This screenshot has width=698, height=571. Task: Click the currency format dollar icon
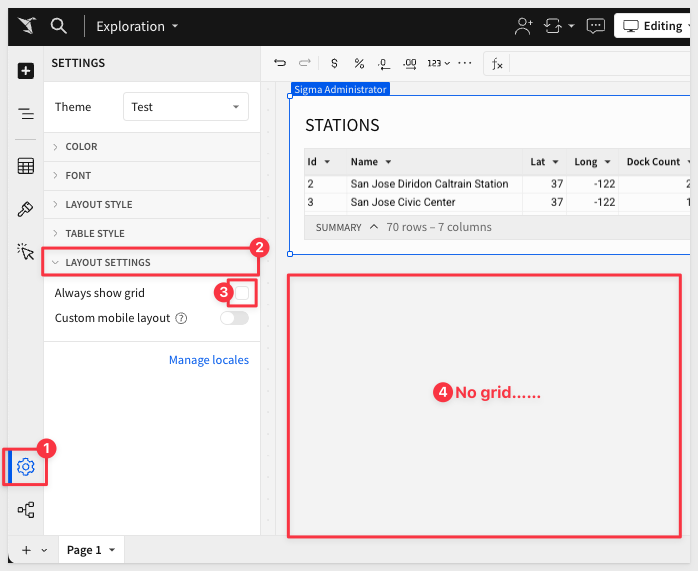coord(334,63)
